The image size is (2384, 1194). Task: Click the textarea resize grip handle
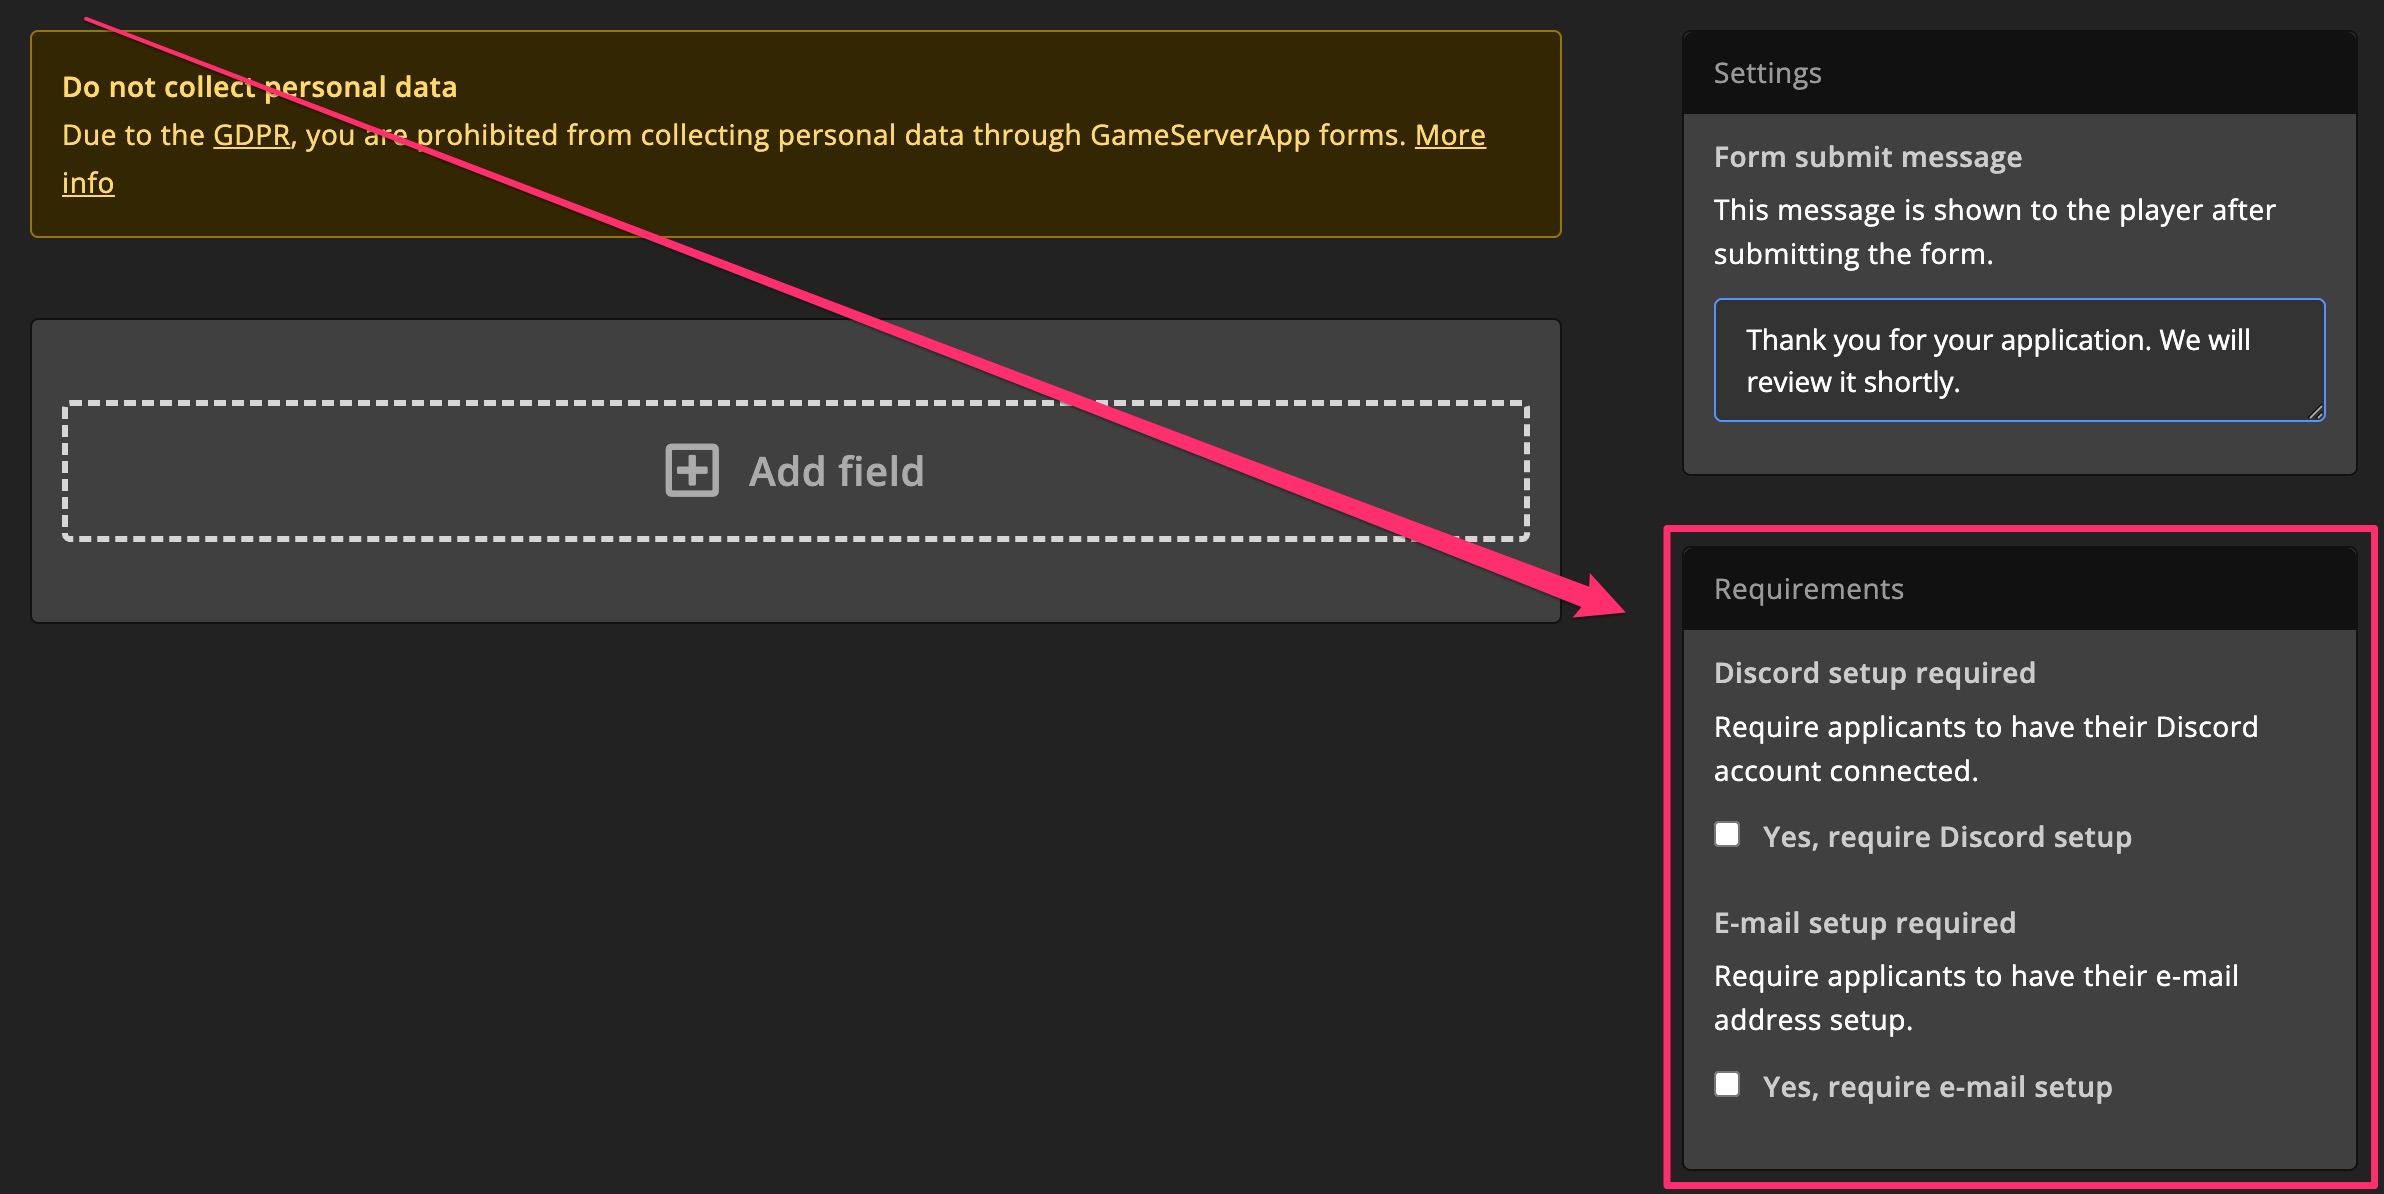pyautogui.click(x=2315, y=411)
